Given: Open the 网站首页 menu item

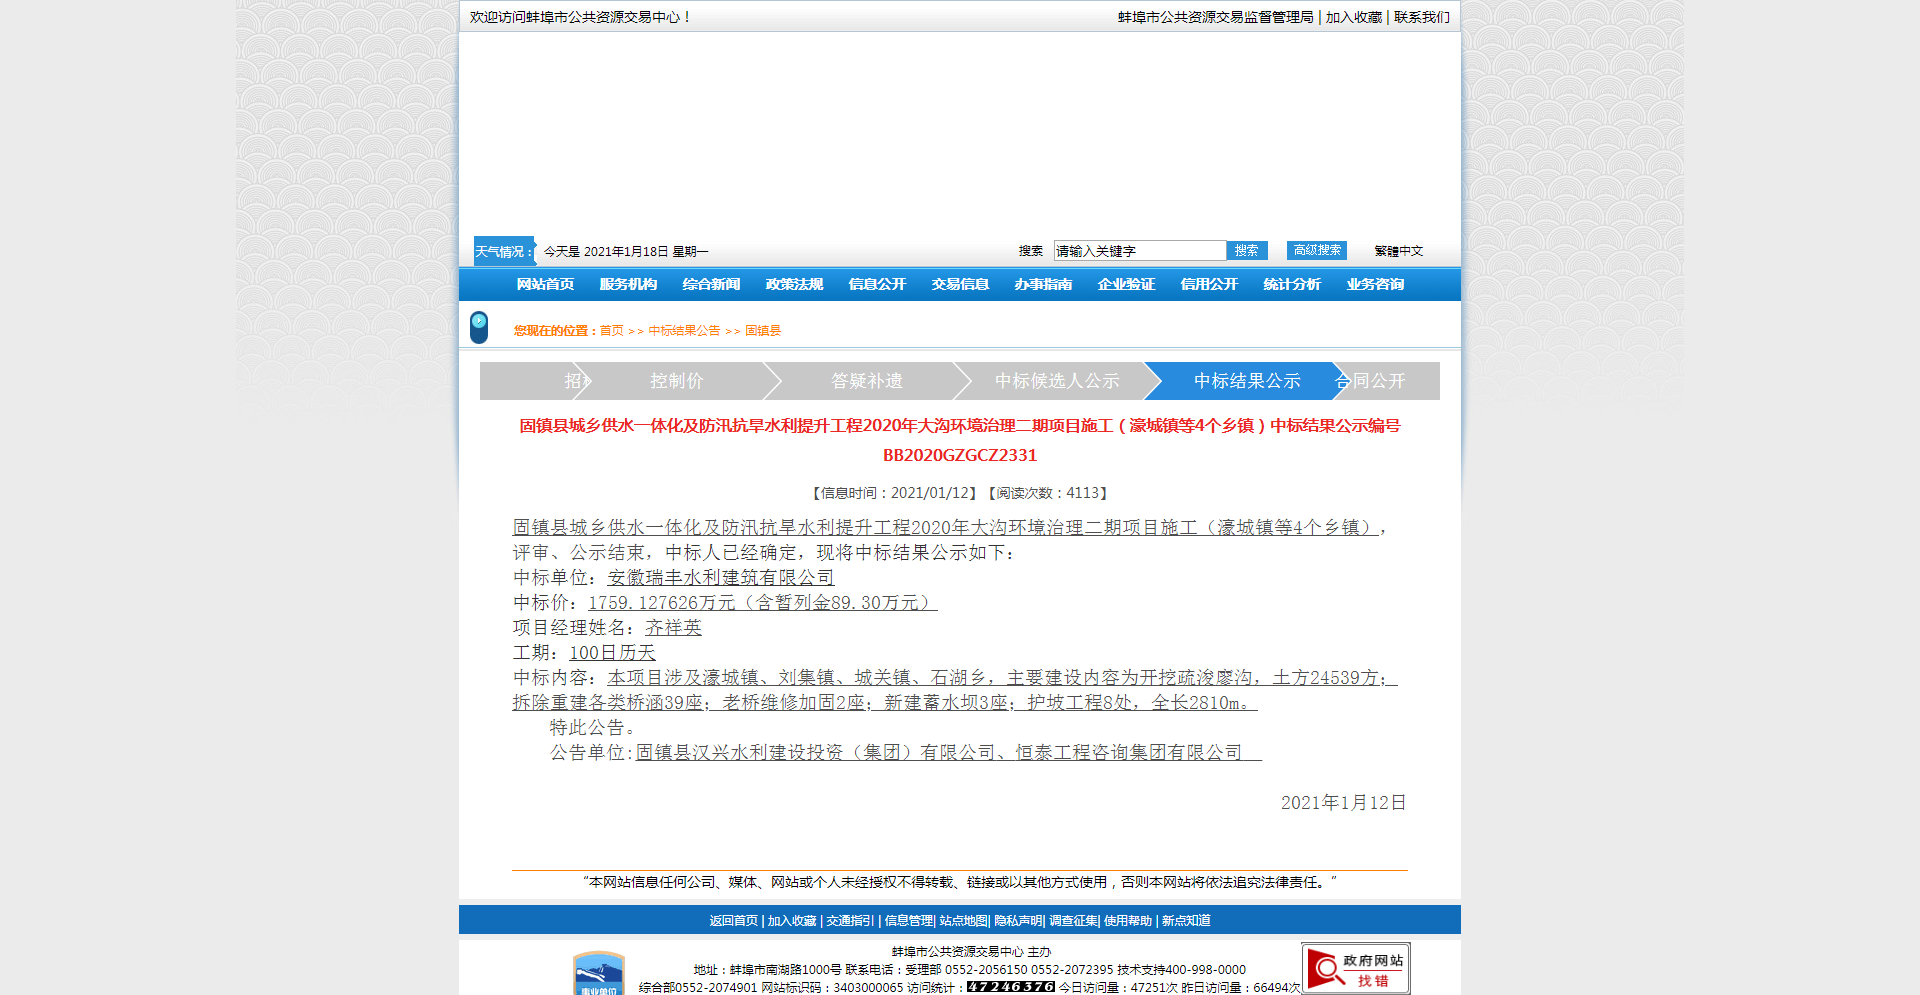Looking at the screenshot, I should [x=545, y=285].
